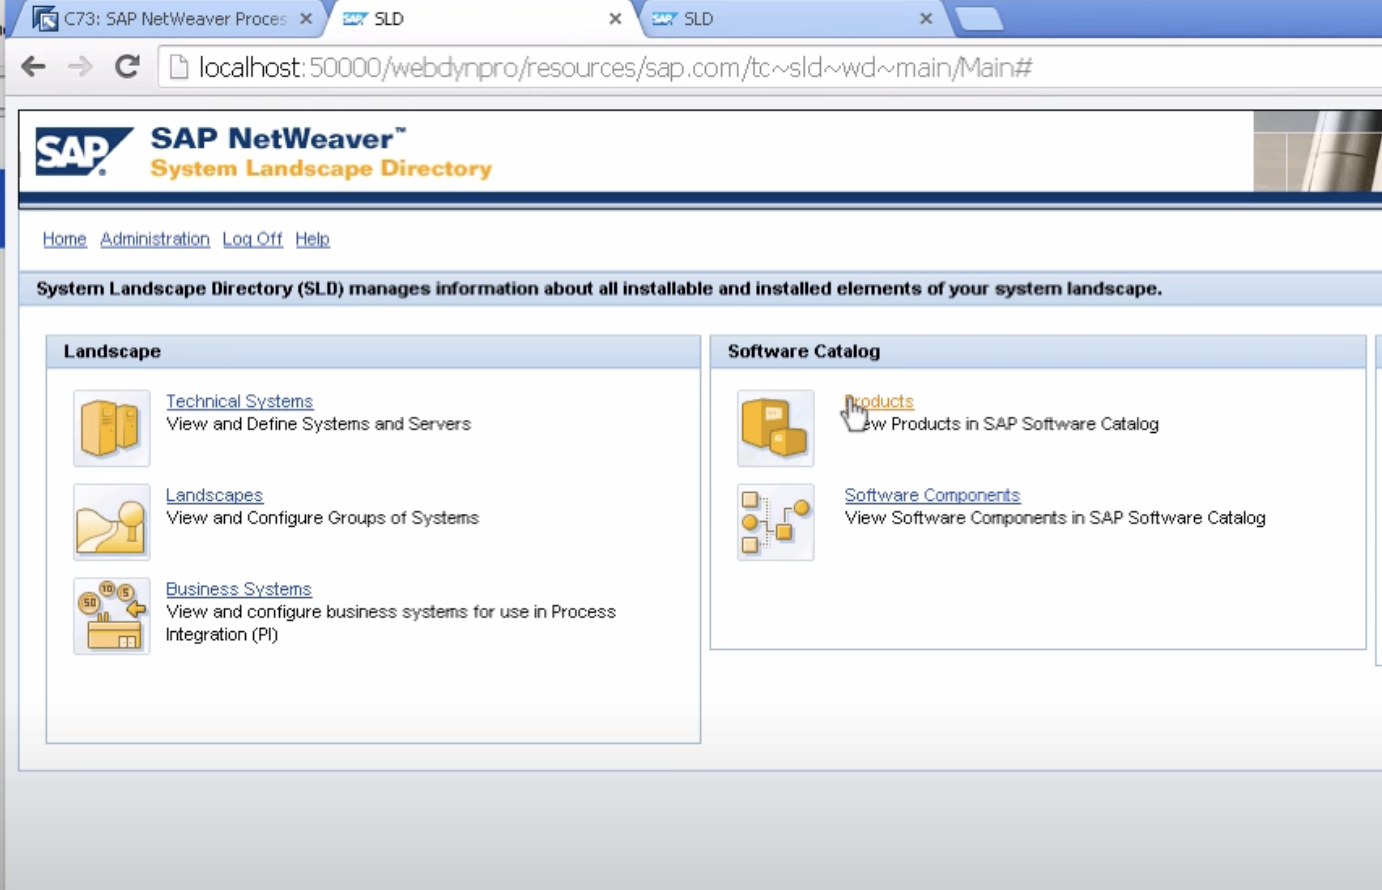
Task: Open the Technical Systems servers icon
Action: click(x=111, y=428)
